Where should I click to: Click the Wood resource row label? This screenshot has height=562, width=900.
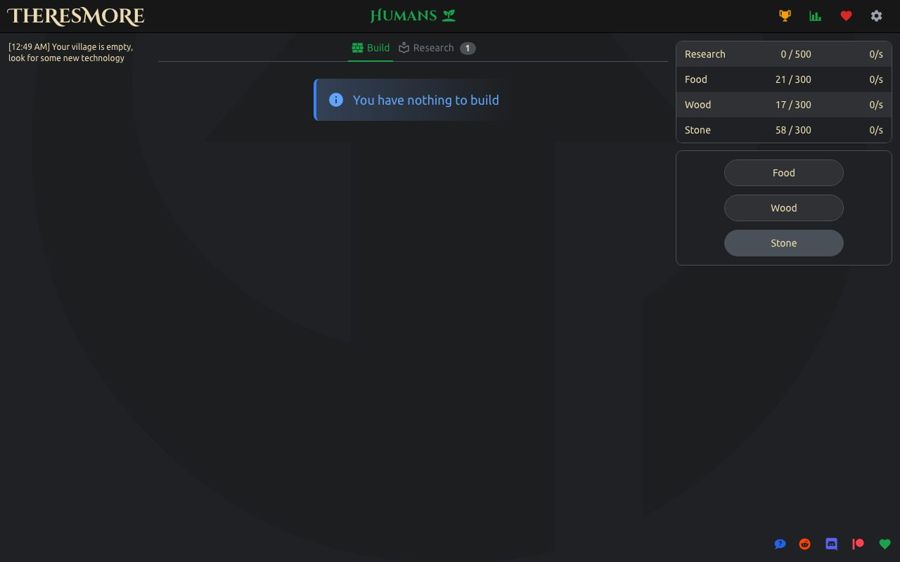click(x=697, y=104)
